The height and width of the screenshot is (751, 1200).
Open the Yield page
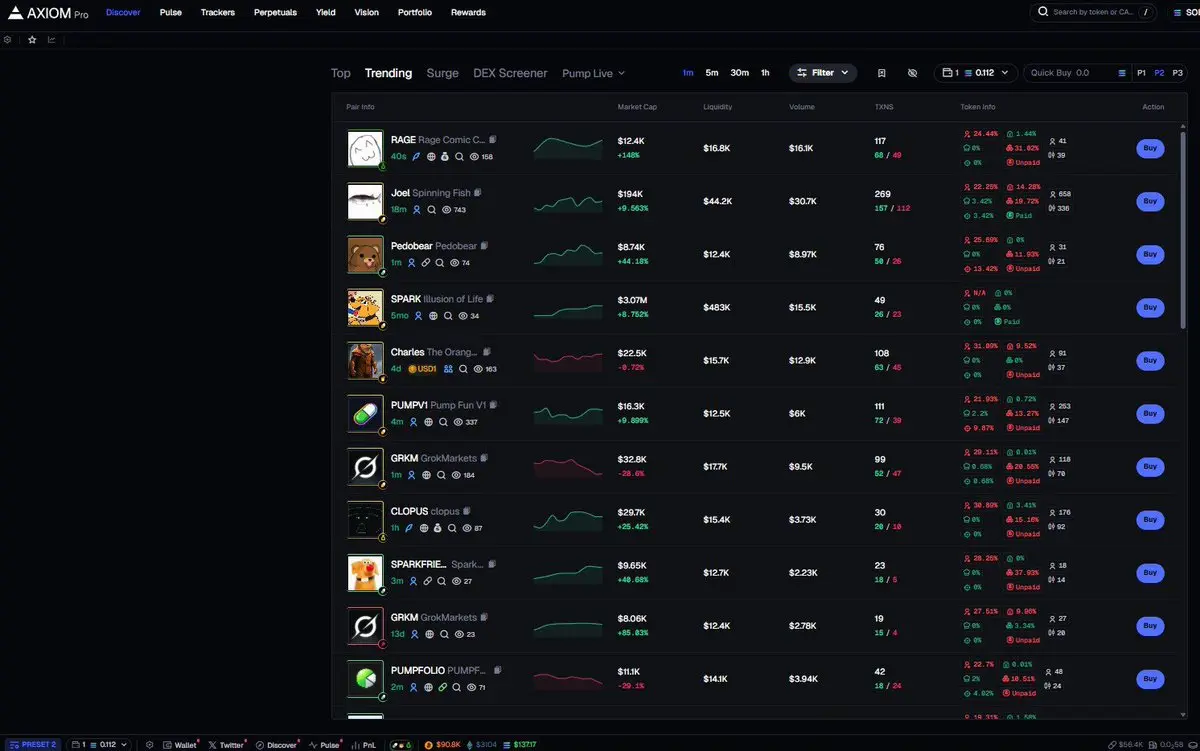coord(326,13)
